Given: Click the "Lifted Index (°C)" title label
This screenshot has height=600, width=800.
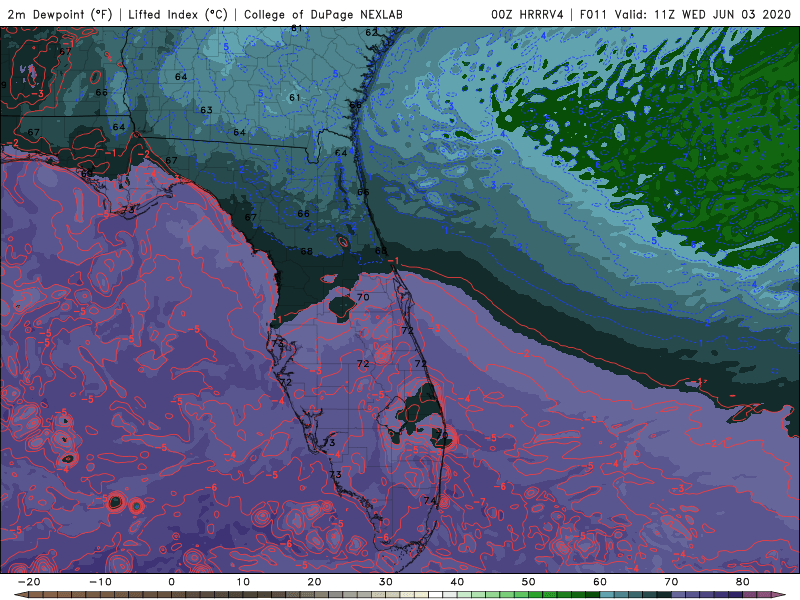Looking at the screenshot, I should (x=178, y=14).
